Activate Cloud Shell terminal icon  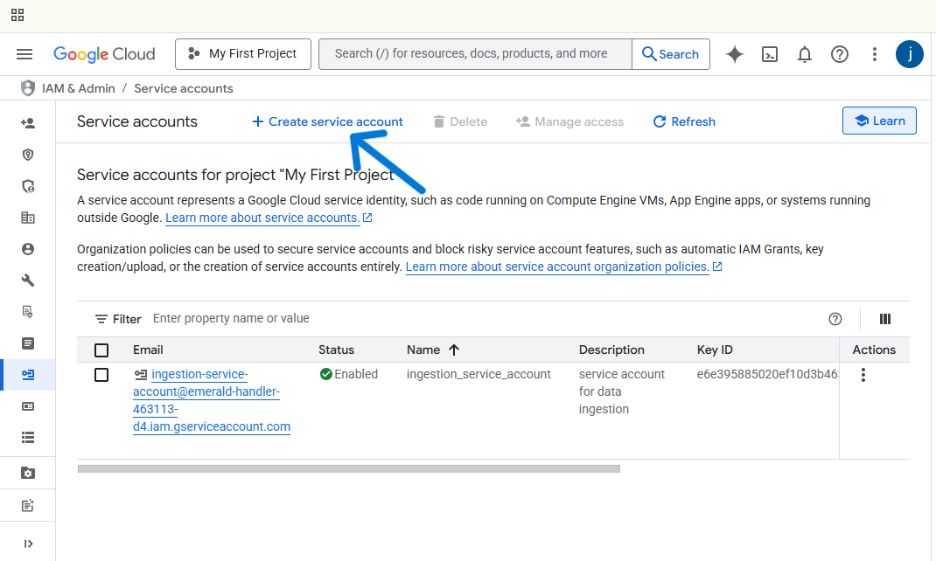(770, 54)
